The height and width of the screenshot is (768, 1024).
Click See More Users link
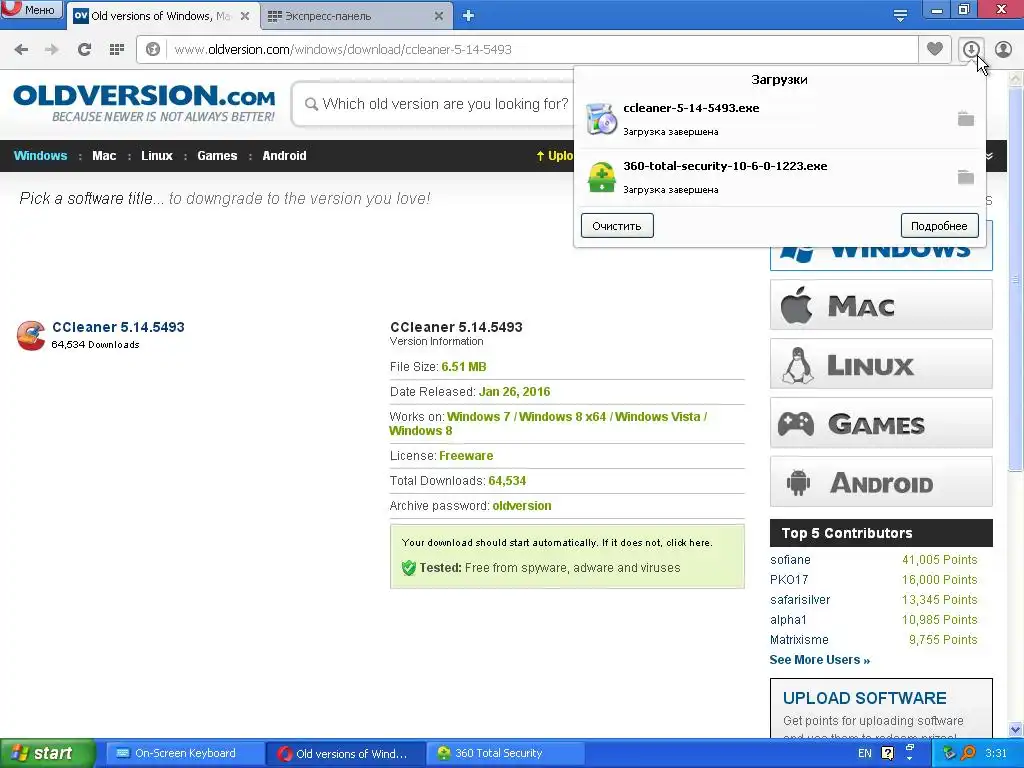click(820, 660)
